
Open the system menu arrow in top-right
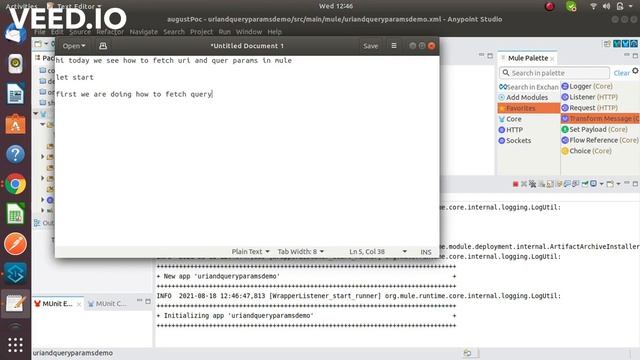tap(631, 6)
